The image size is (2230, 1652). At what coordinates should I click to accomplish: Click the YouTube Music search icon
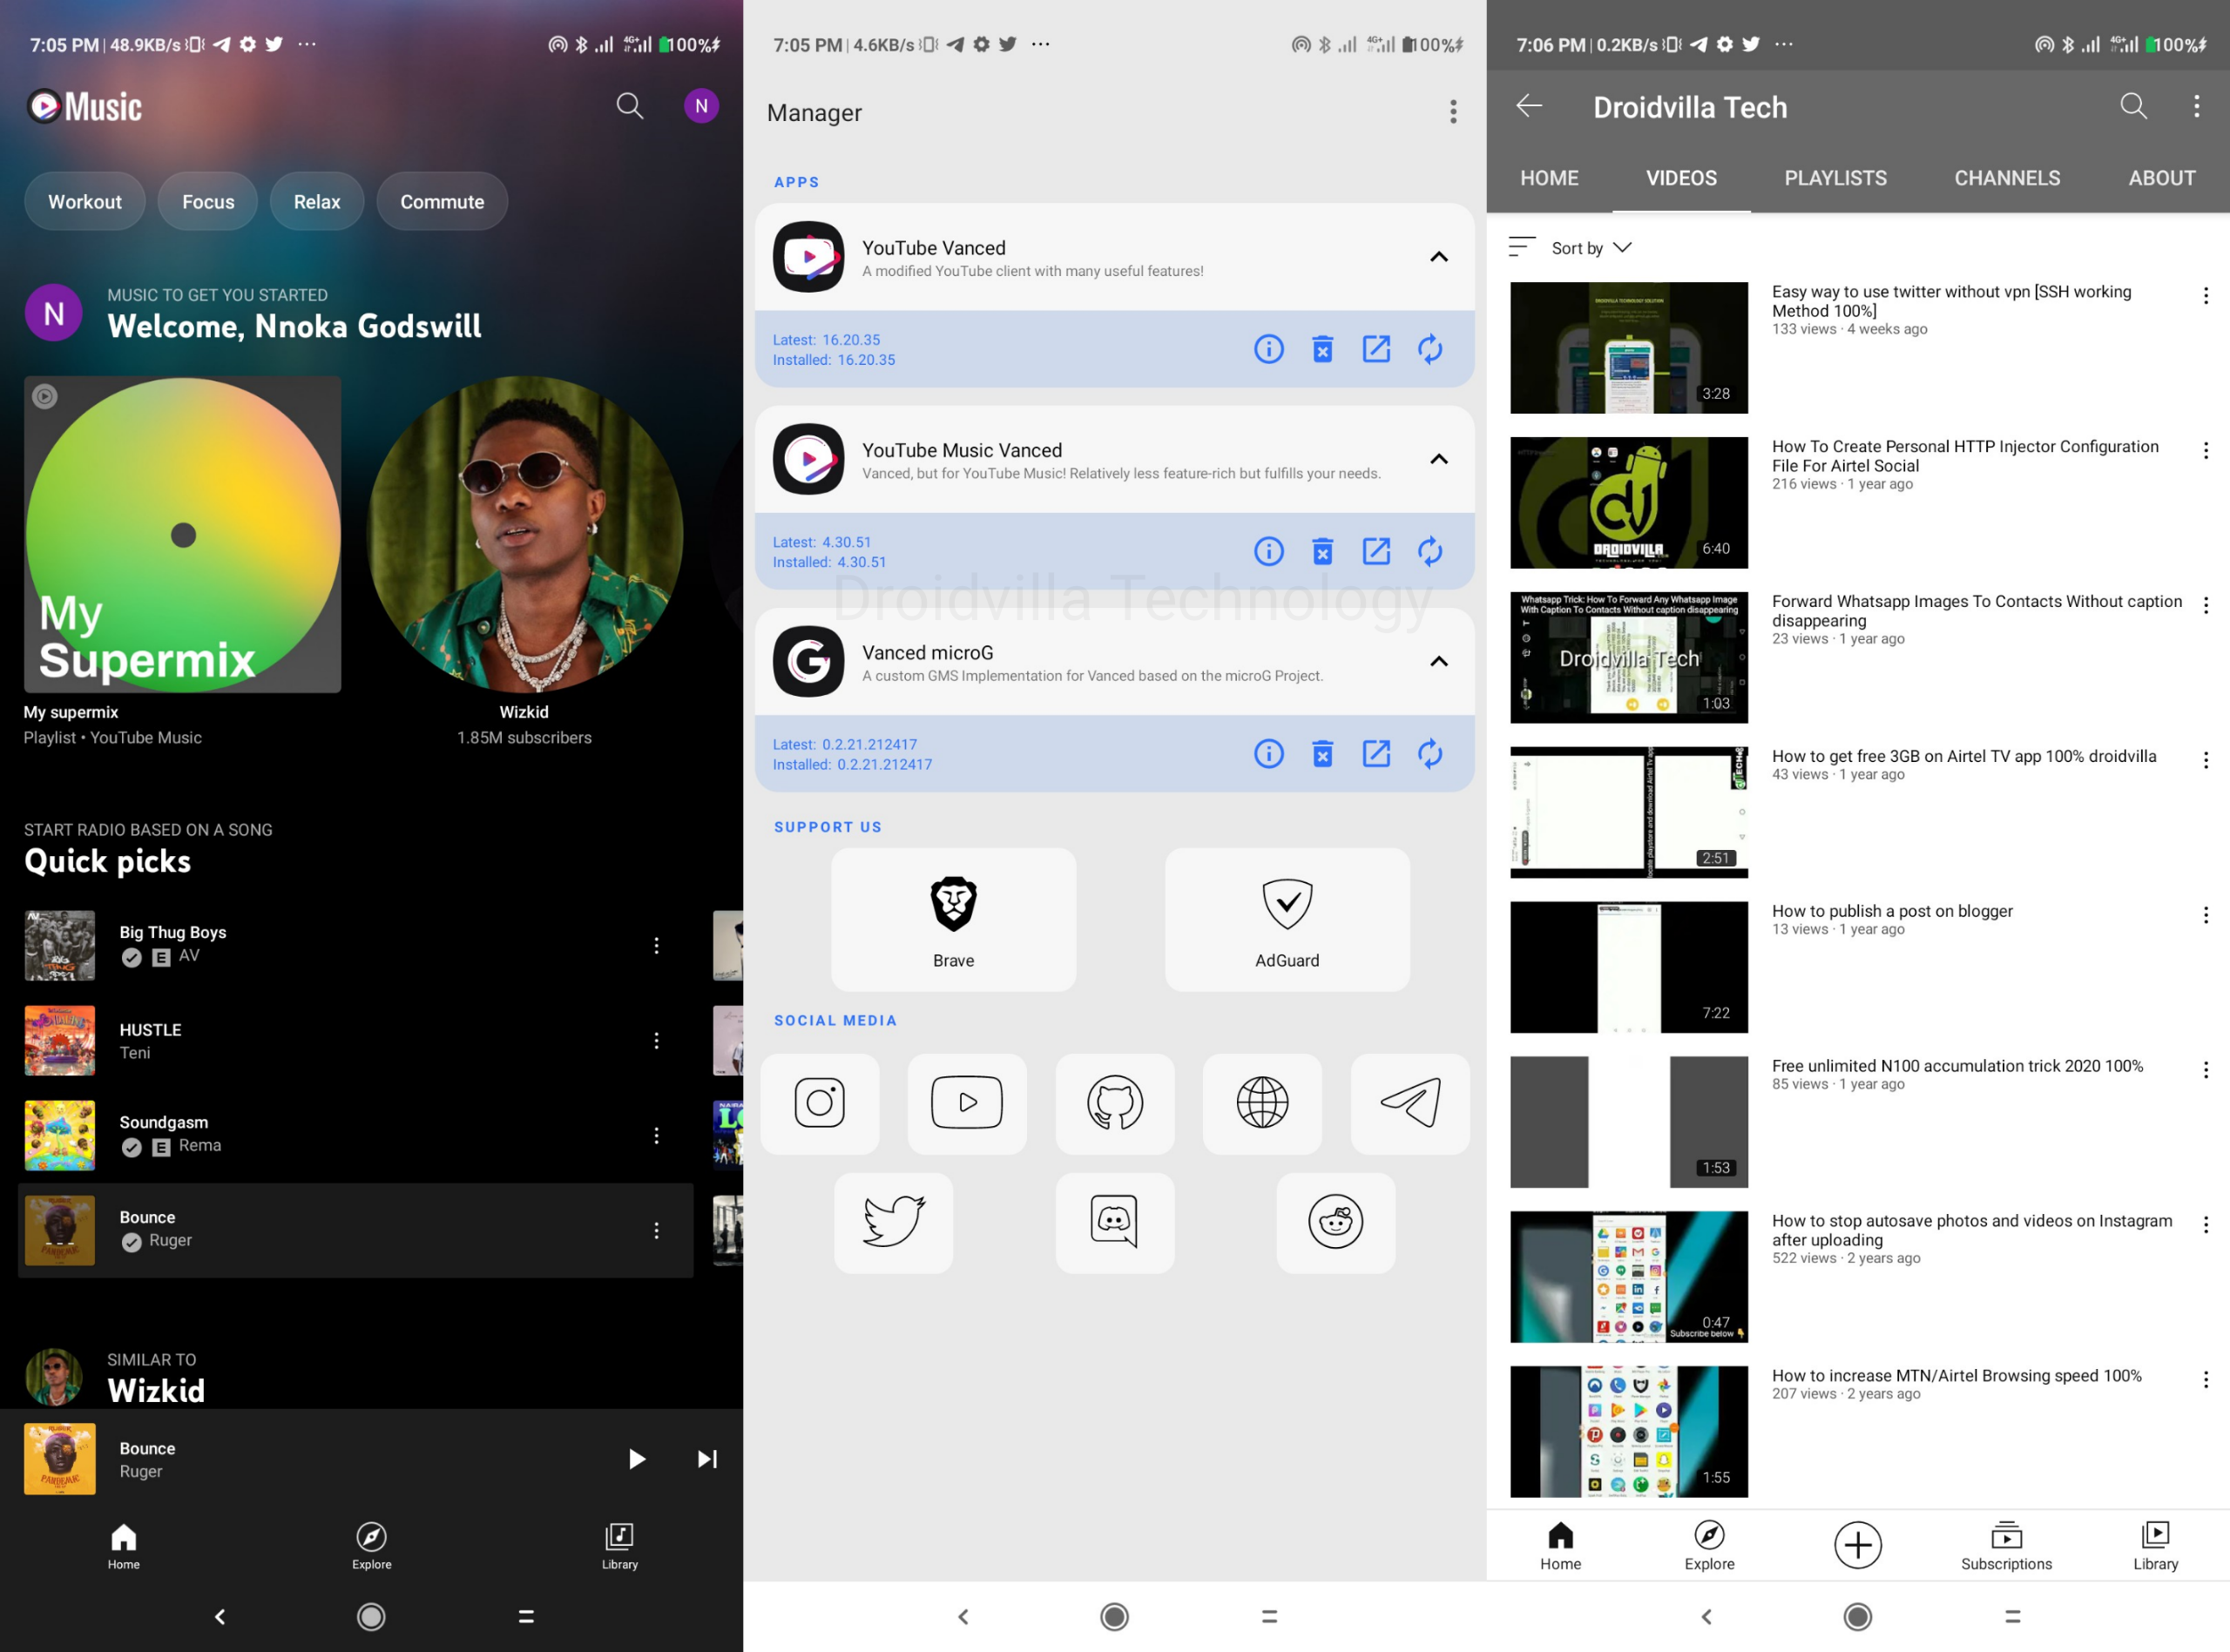click(628, 106)
